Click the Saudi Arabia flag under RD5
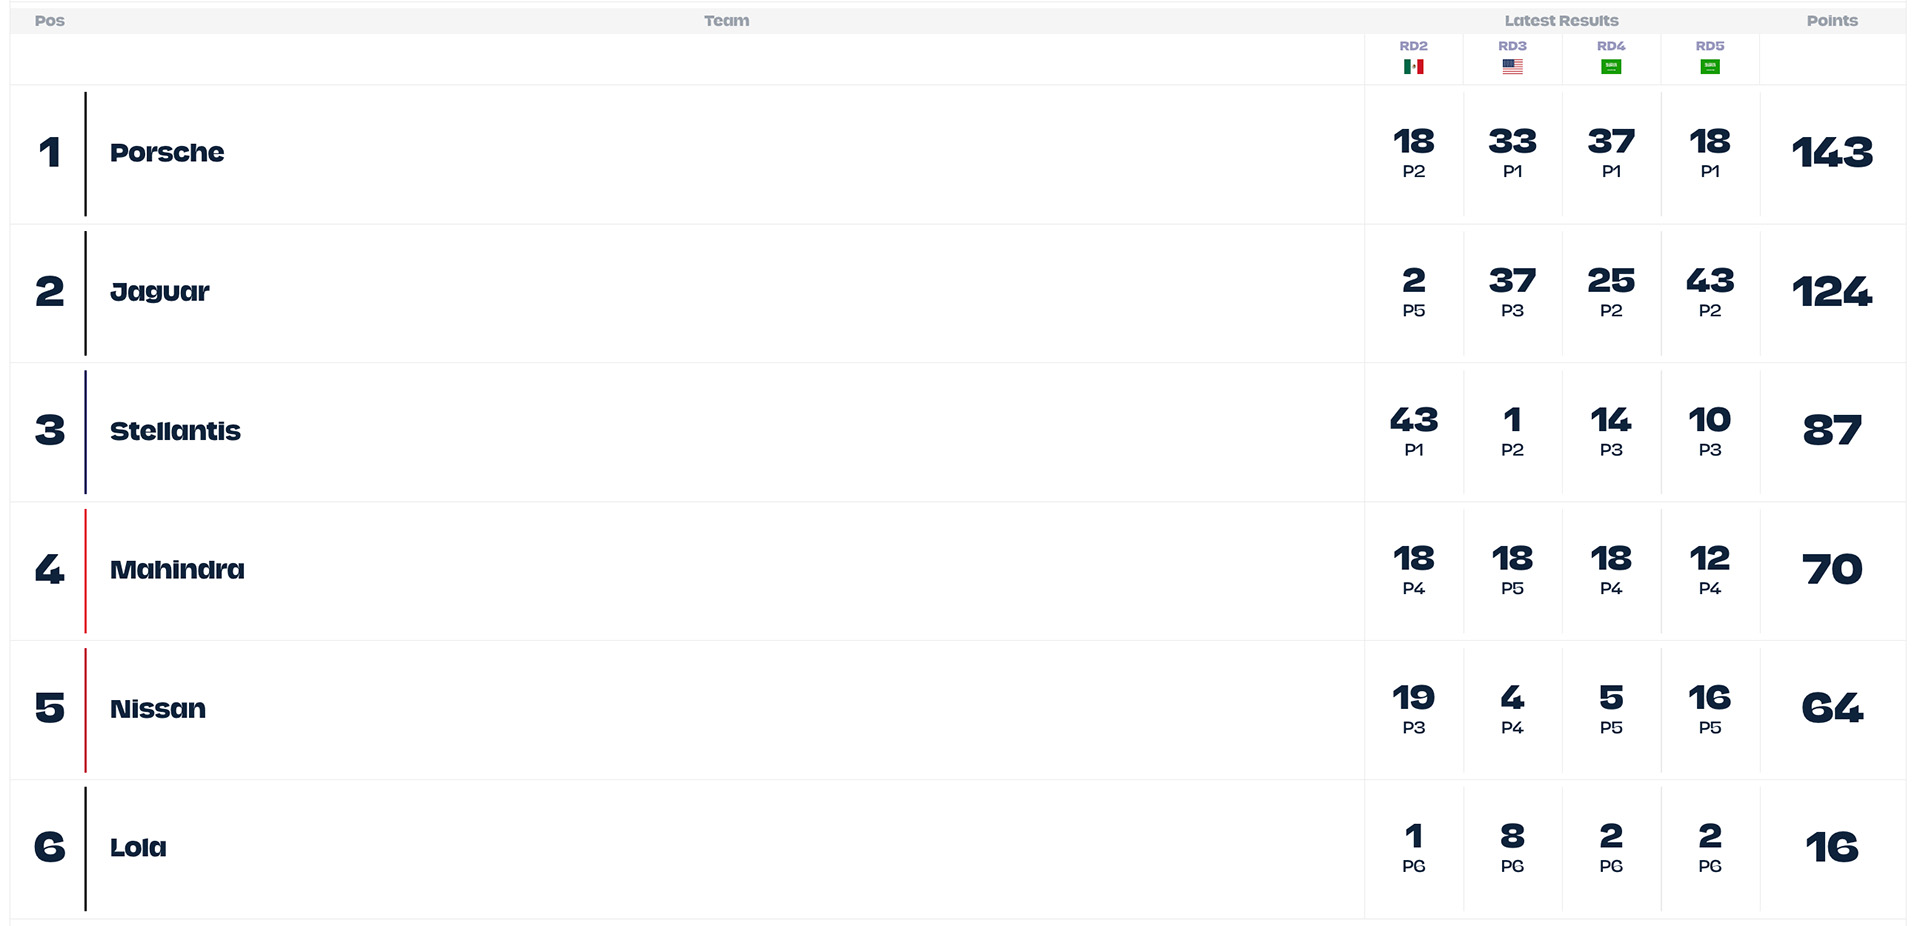1920x926 pixels. pyautogui.click(x=1710, y=67)
